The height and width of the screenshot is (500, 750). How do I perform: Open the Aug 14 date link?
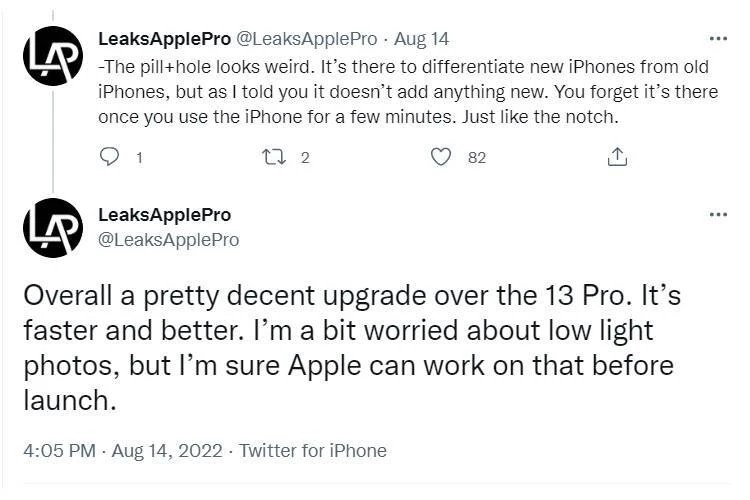coord(422,39)
